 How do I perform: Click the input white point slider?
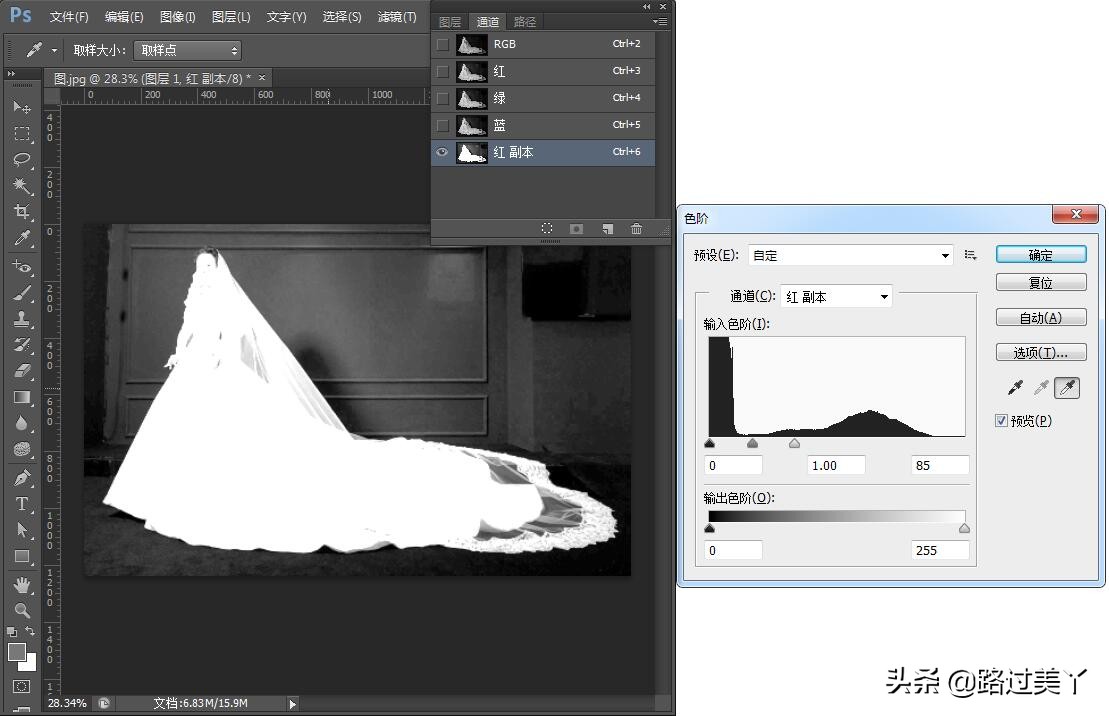pos(794,444)
